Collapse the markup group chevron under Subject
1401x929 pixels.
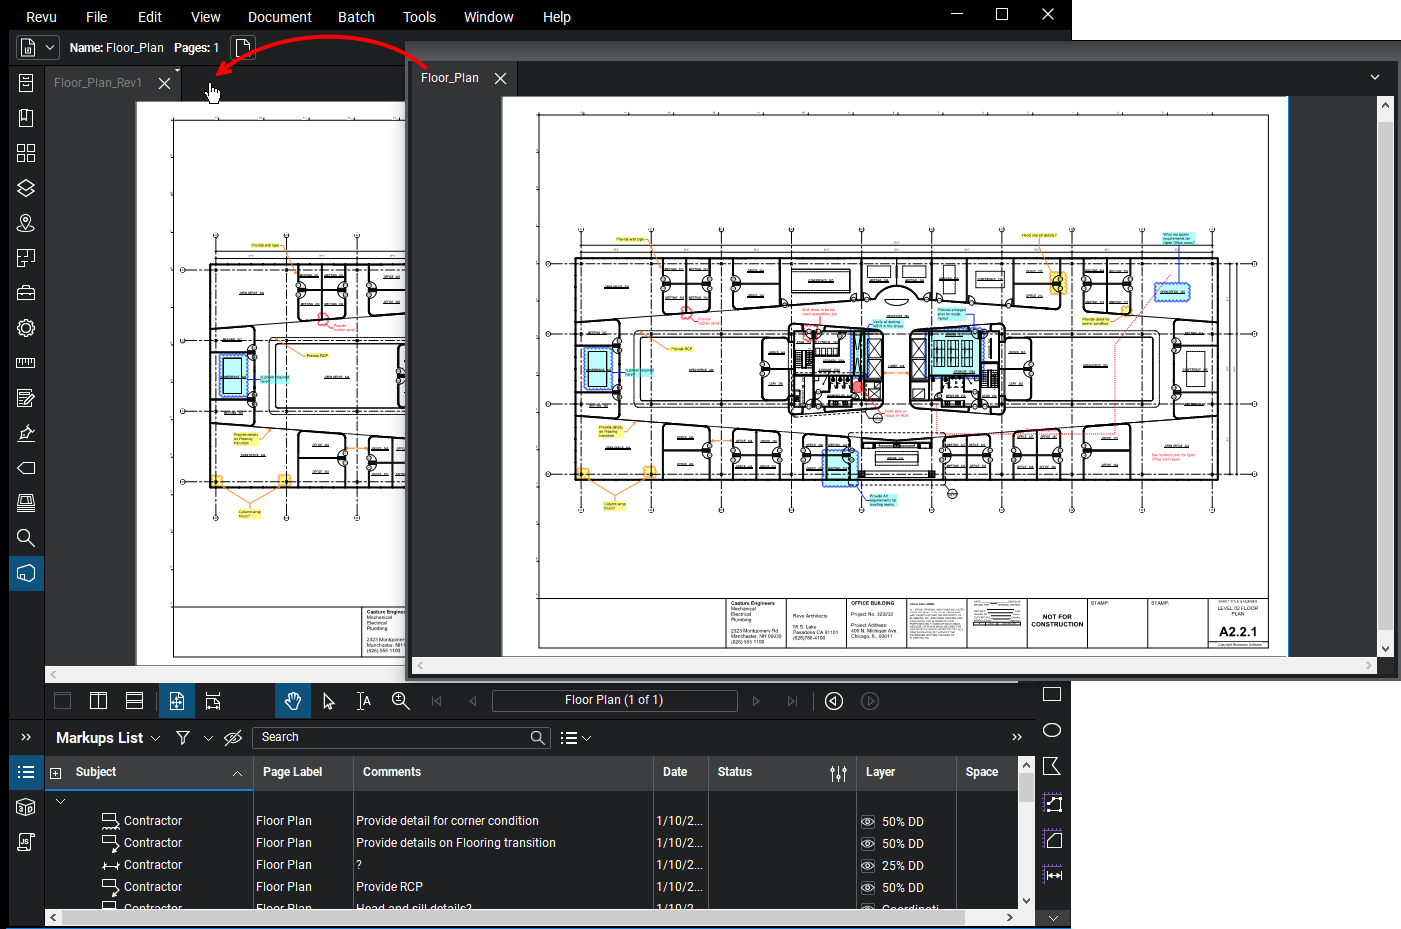point(61,801)
